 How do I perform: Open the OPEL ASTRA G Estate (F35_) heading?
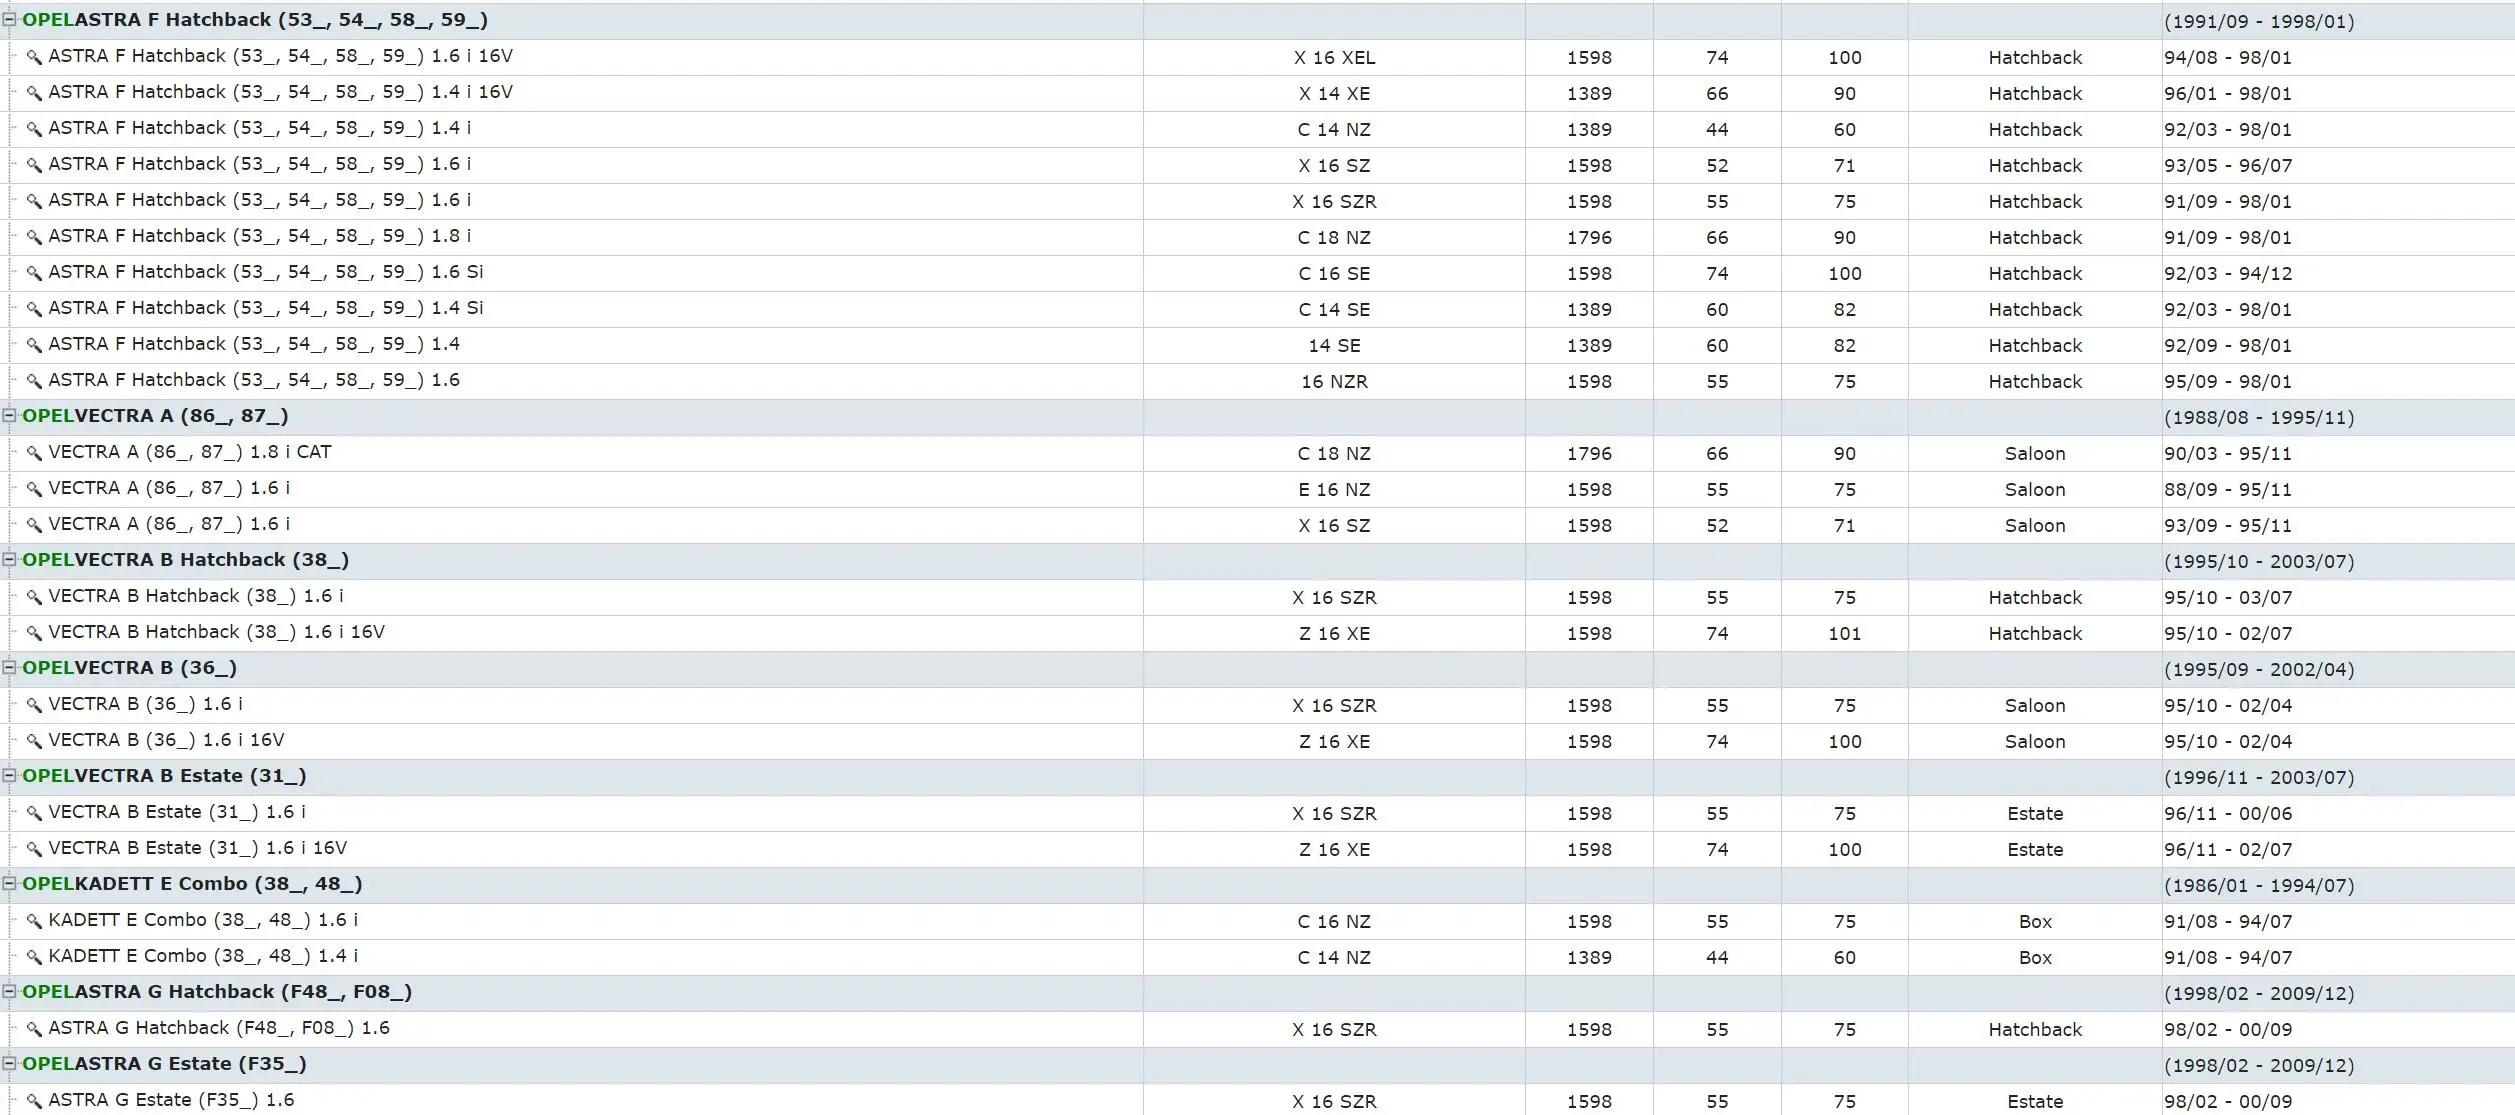click(x=164, y=1064)
